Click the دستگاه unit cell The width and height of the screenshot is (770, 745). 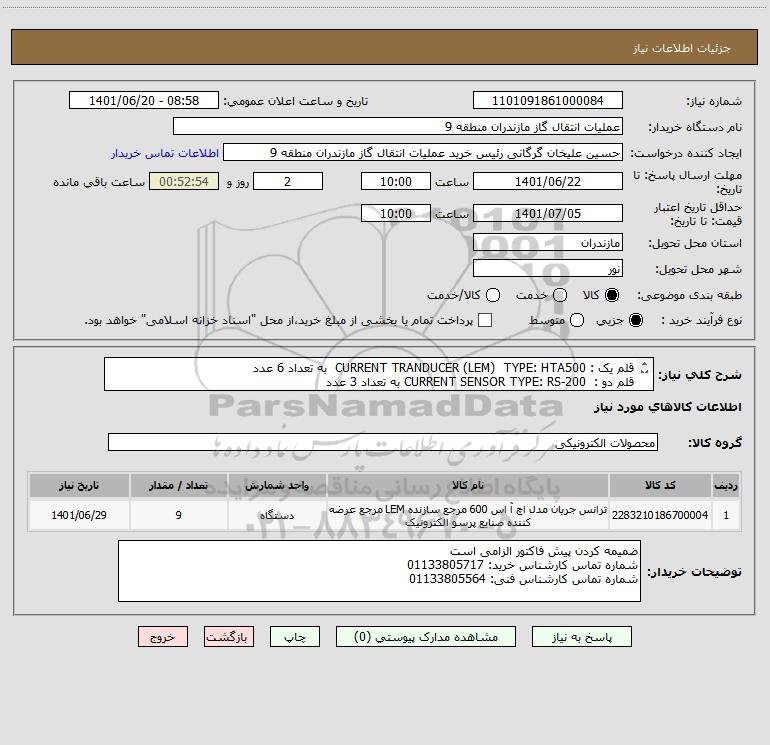277,515
